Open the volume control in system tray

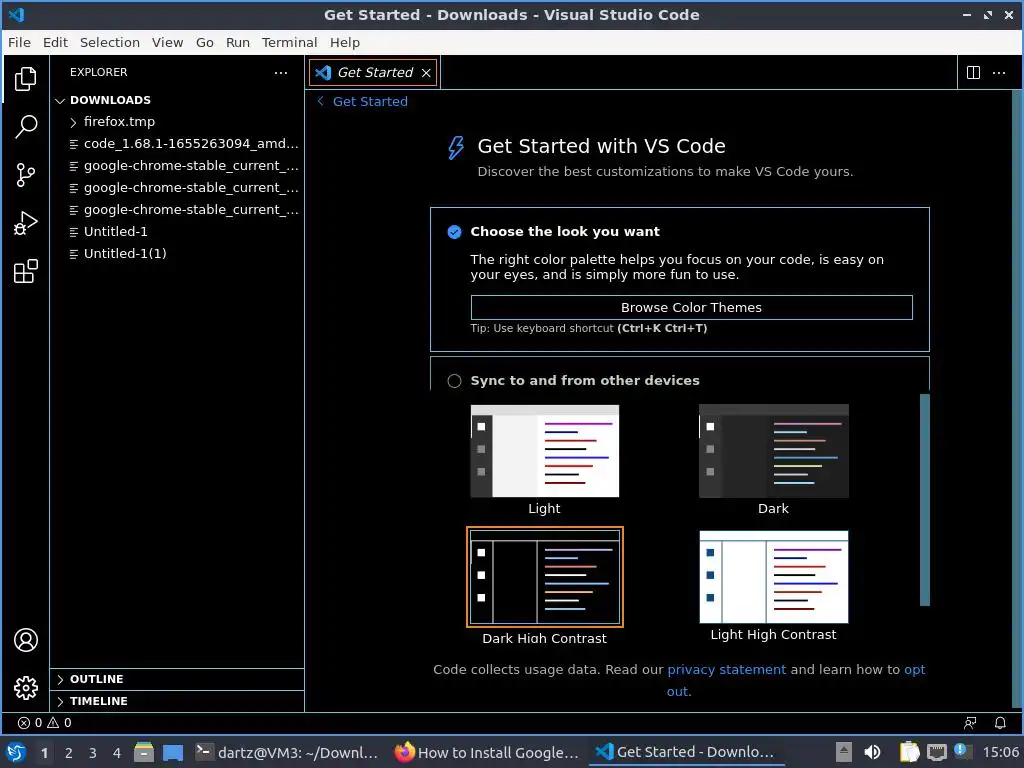(x=872, y=752)
